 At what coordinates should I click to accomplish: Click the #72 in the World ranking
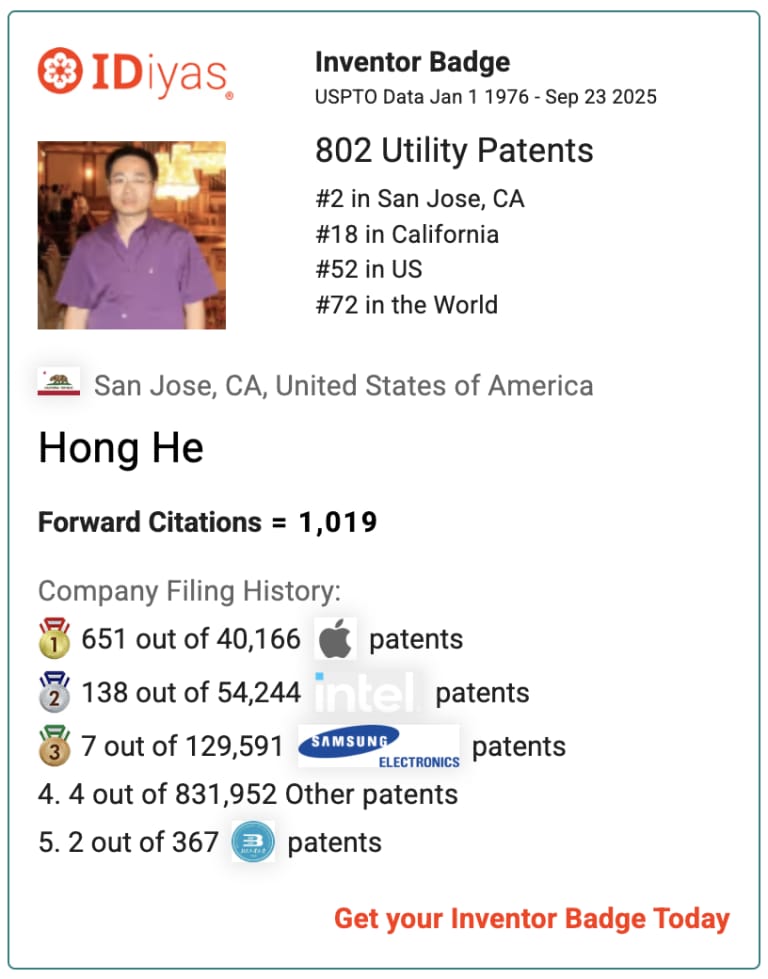pyautogui.click(x=406, y=304)
